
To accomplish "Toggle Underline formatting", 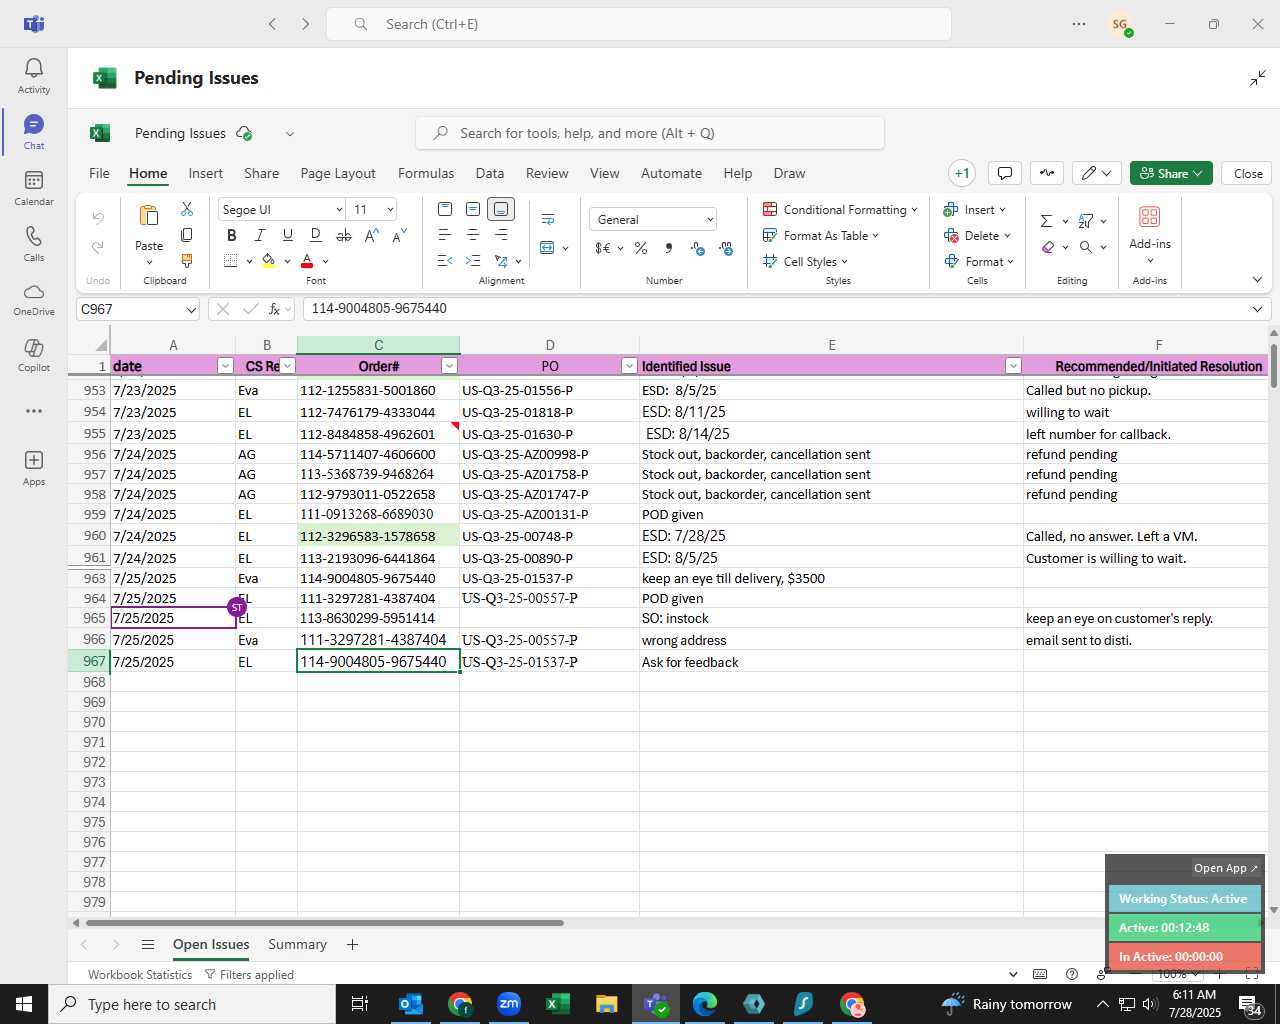I will 287,235.
